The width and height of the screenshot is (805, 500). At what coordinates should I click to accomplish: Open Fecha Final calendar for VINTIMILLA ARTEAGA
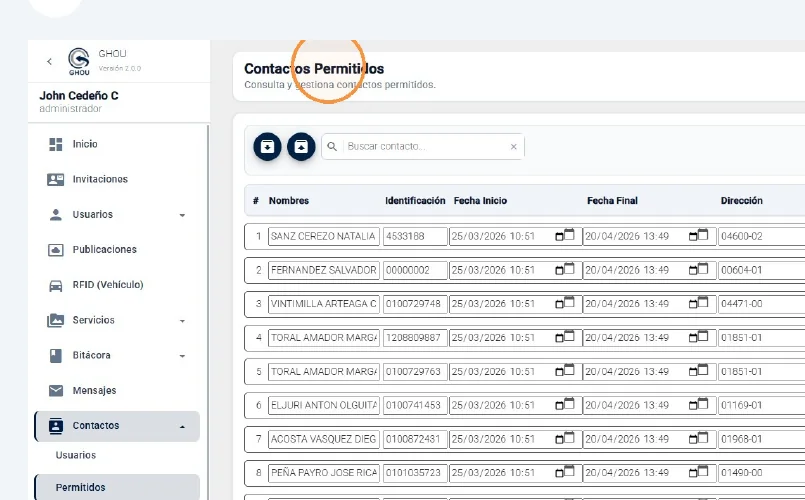pyautogui.click(x=698, y=303)
